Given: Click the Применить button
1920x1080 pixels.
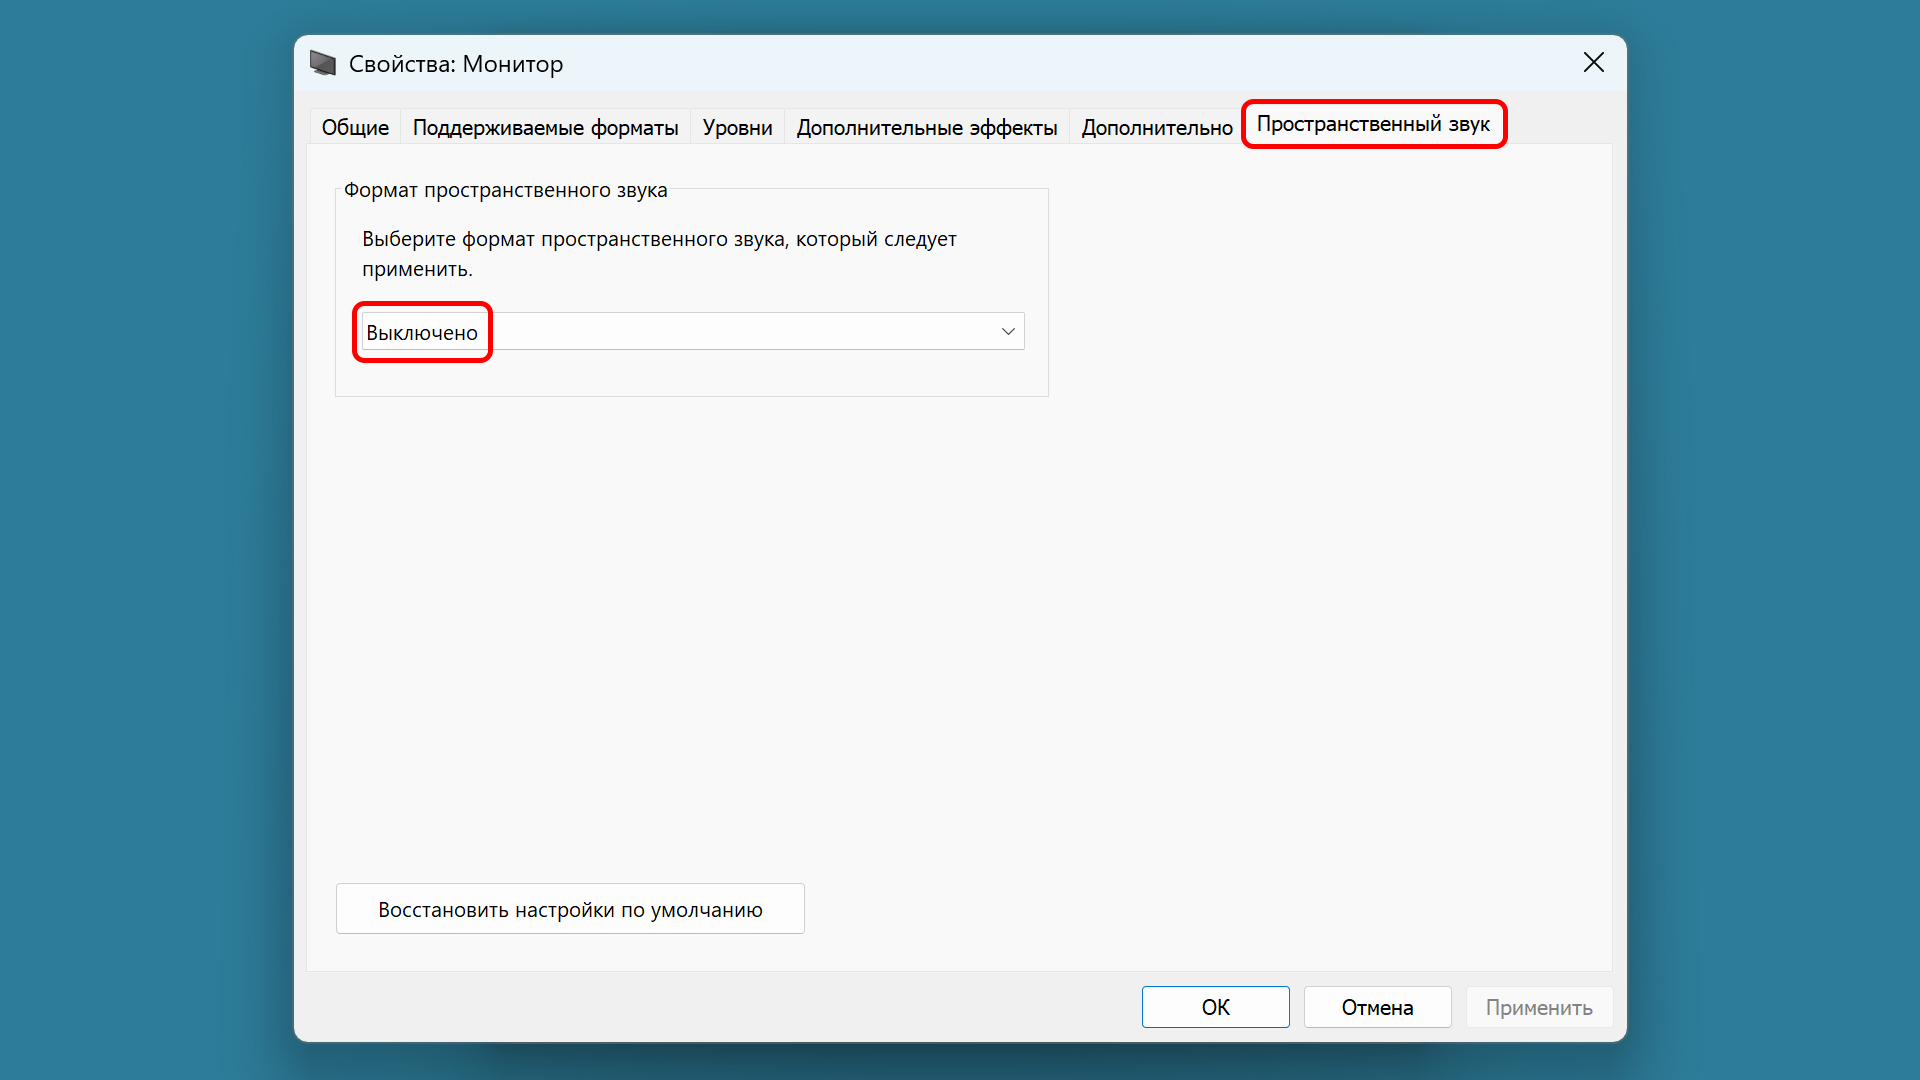Looking at the screenshot, I should [x=1538, y=1007].
